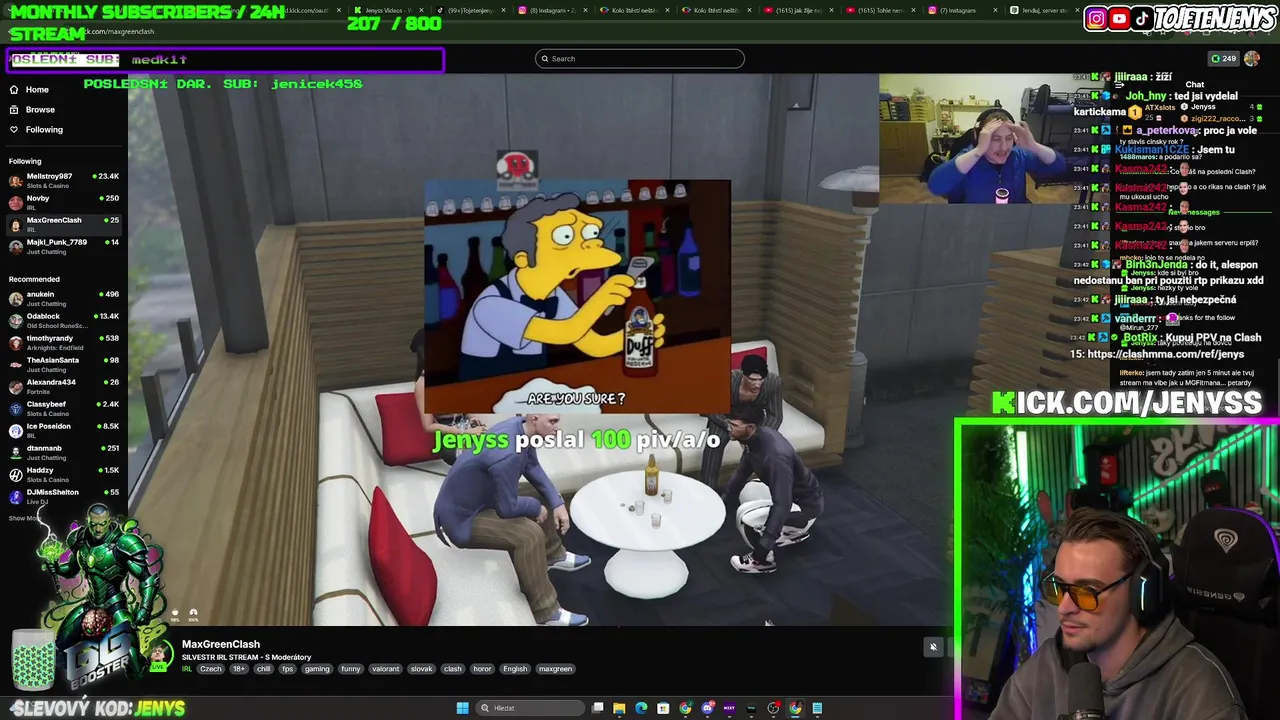Open the user profile avatar menu
Screen dimensions: 1280x720
tap(1252, 59)
